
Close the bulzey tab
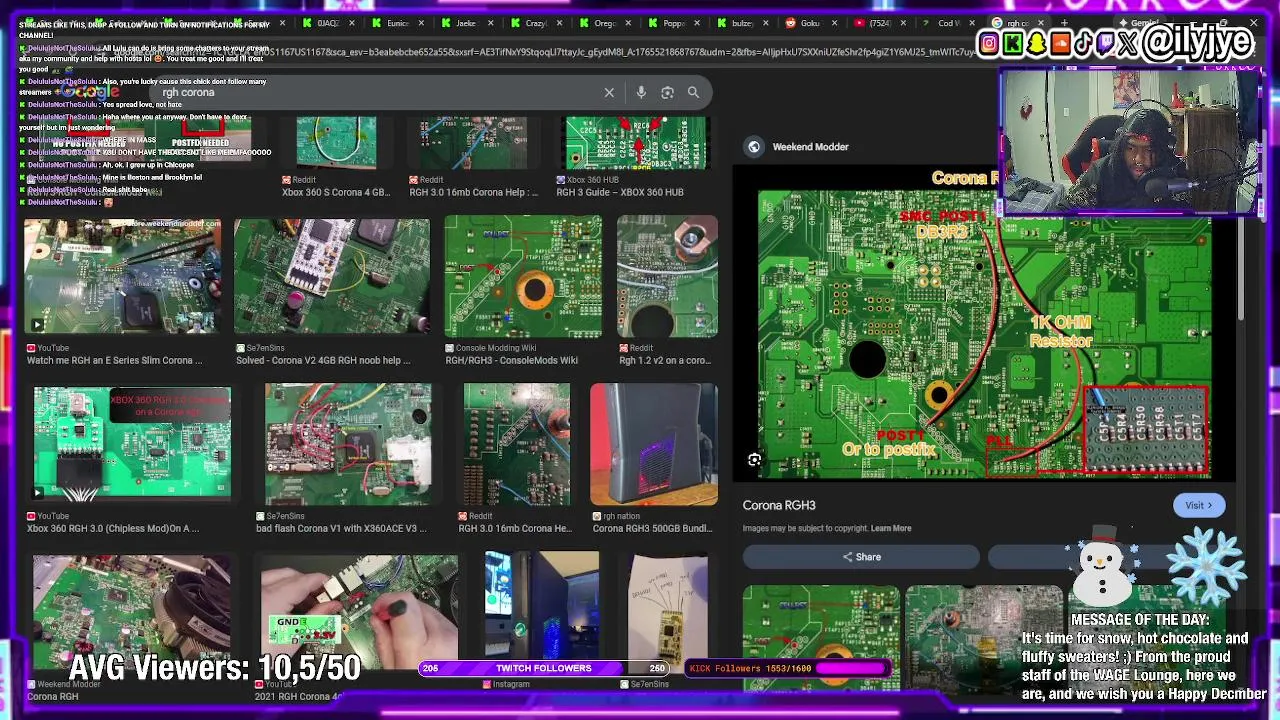pyautogui.click(x=766, y=23)
